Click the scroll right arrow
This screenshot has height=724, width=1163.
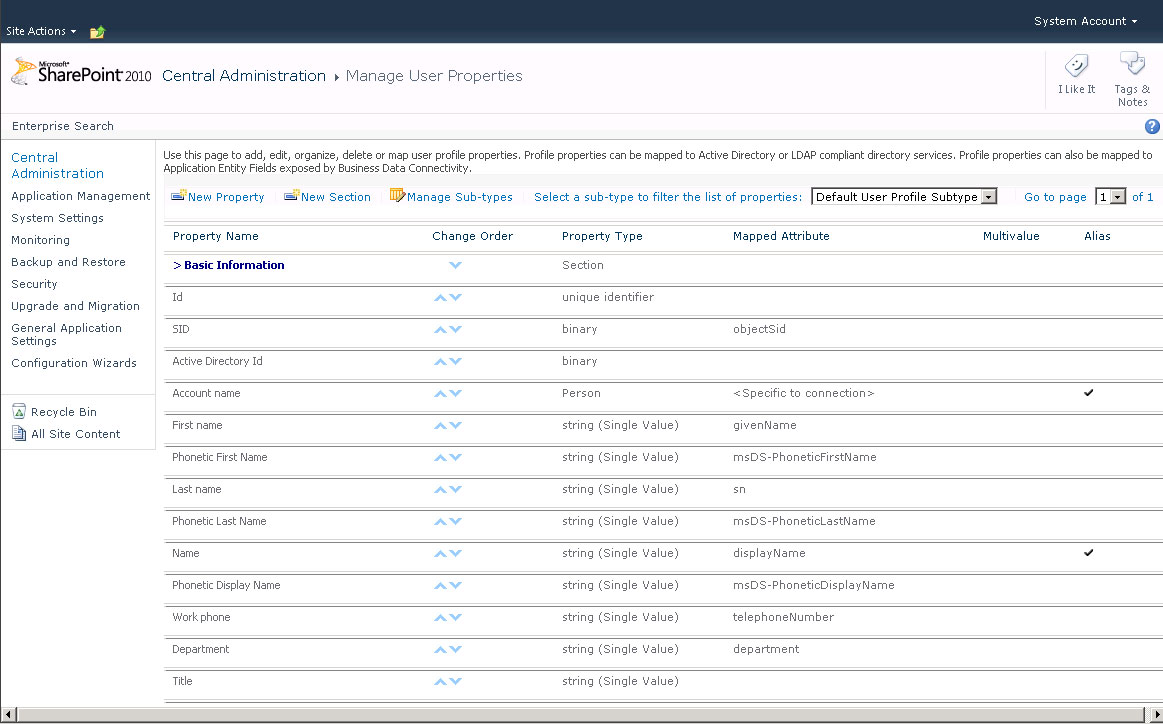[x=1156, y=715]
